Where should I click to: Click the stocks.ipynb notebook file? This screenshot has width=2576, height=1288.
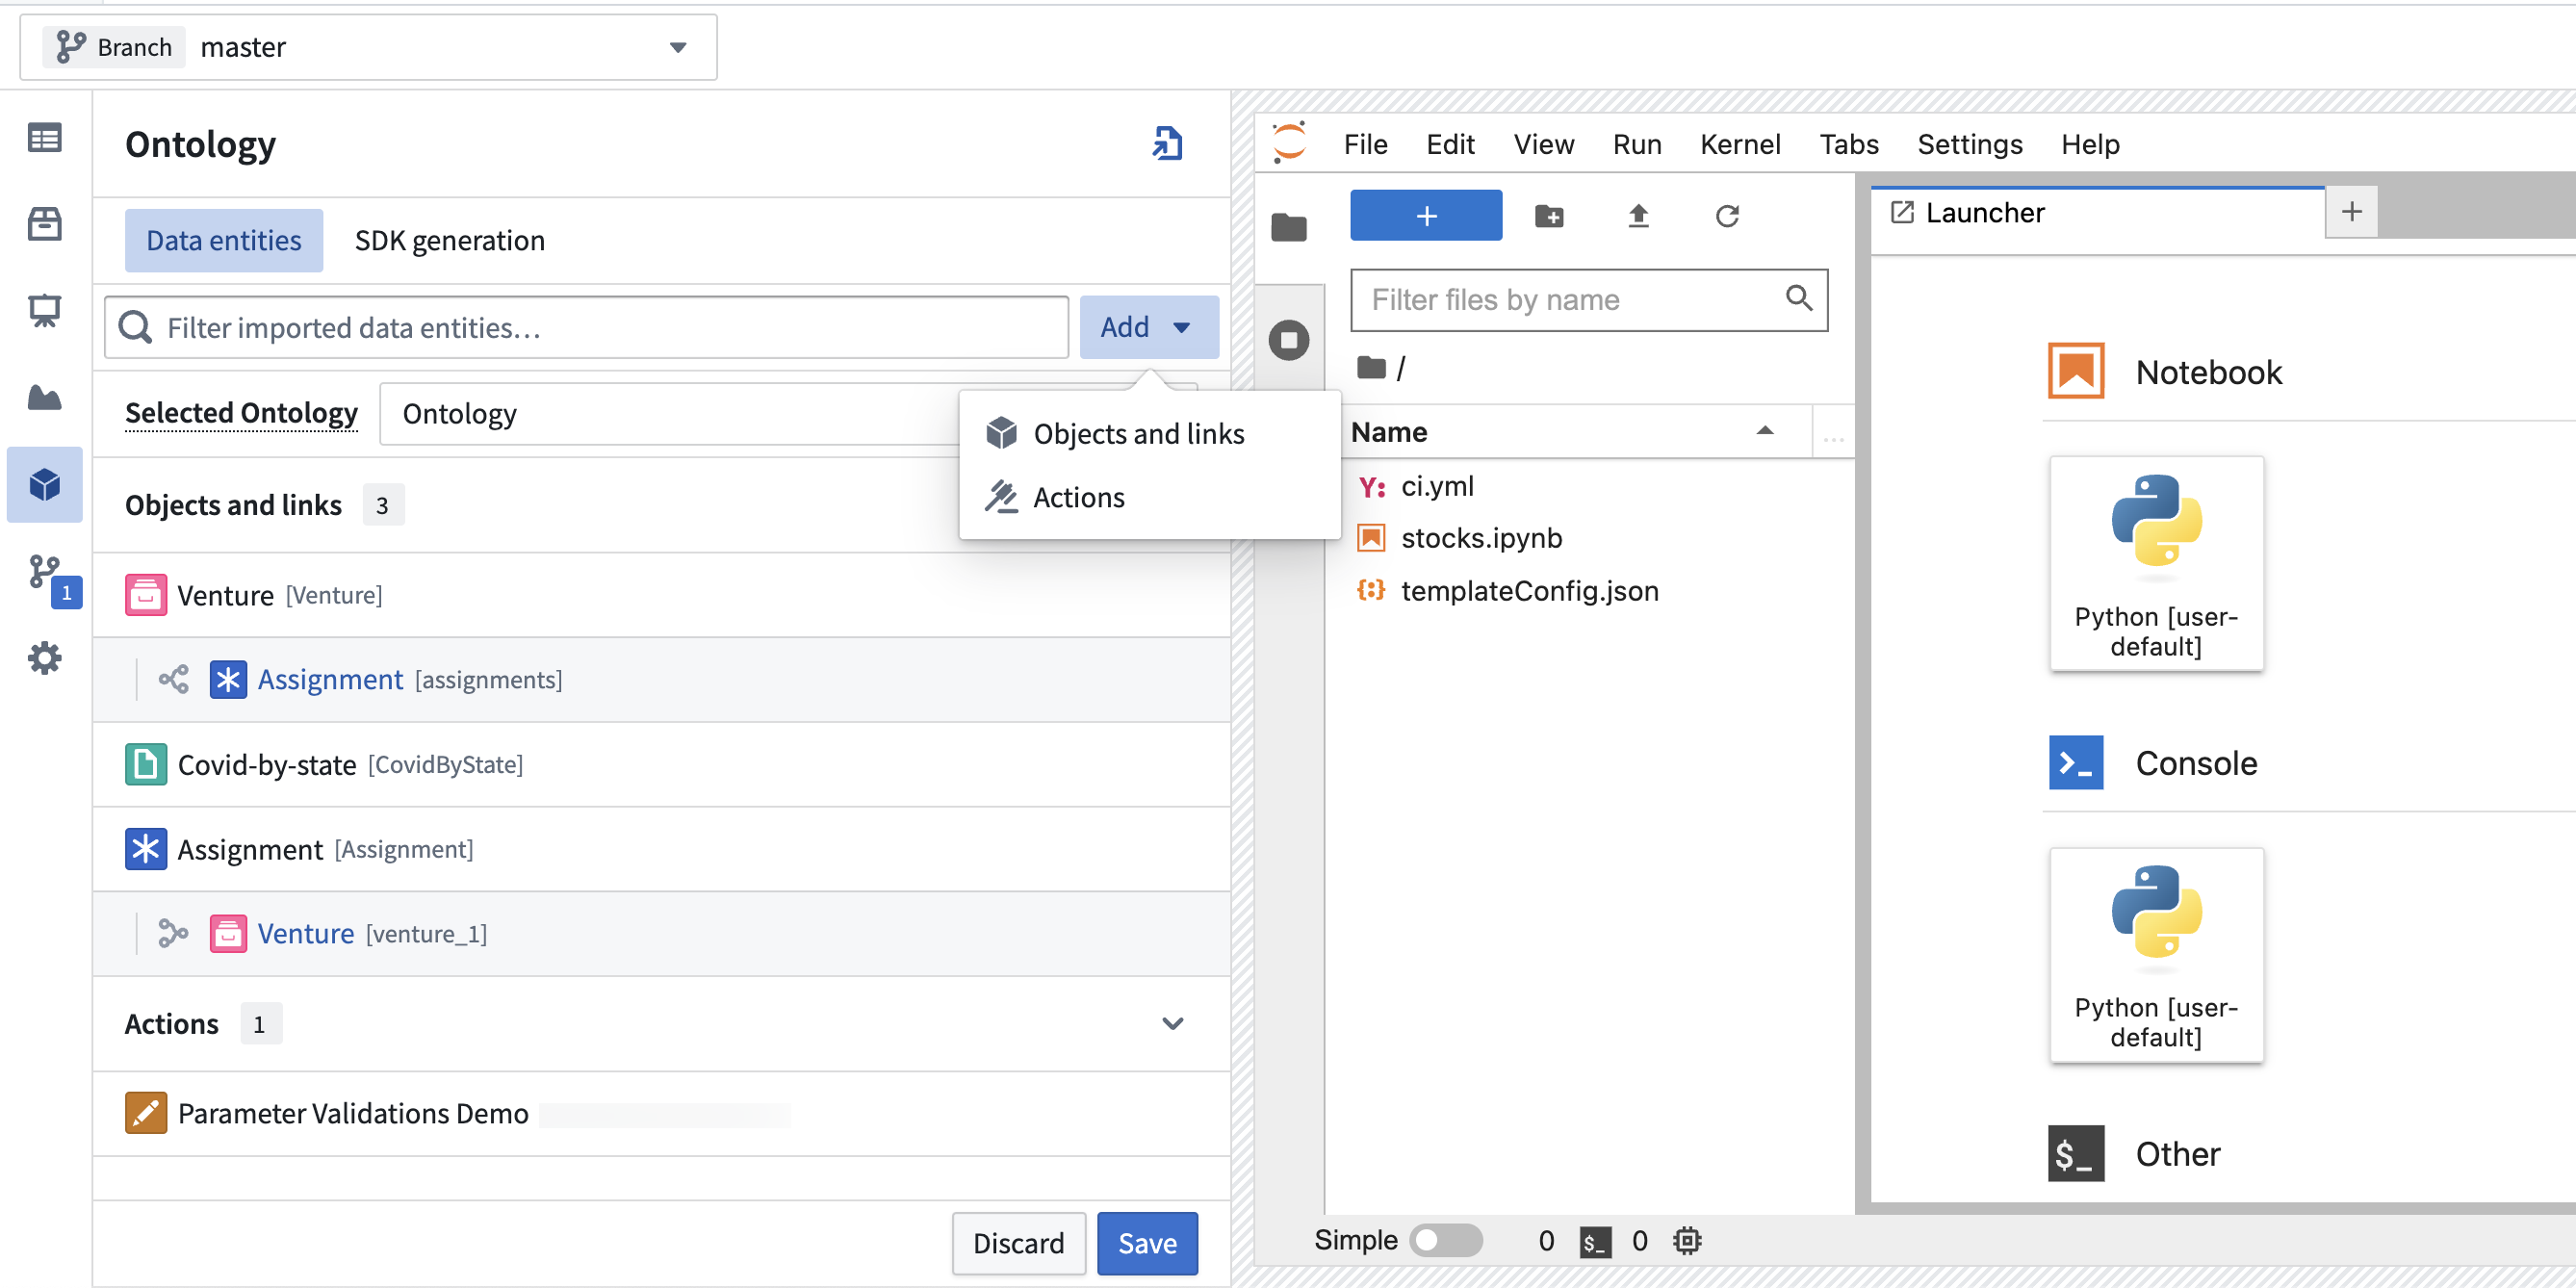tap(1481, 537)
